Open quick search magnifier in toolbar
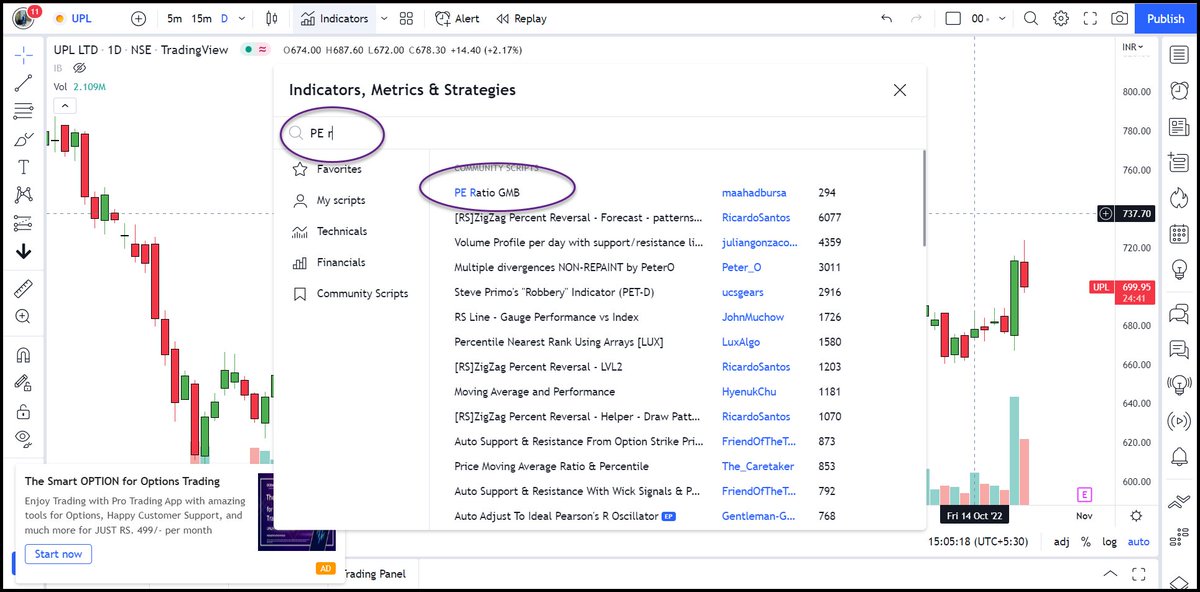The height and width of the screenshot is (592, 1200). 1031,18
